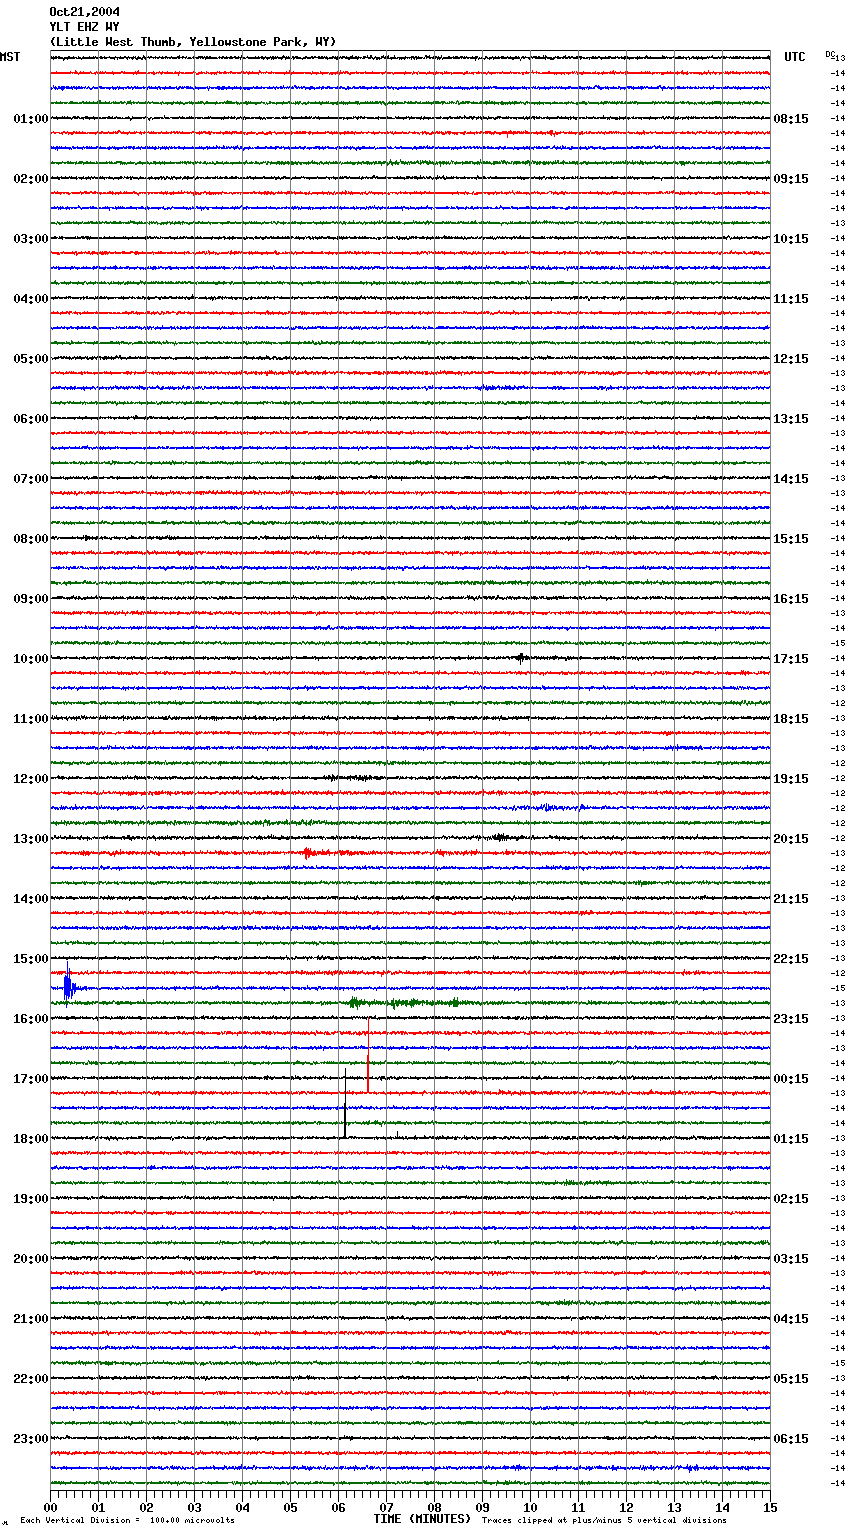The height and width of the screenshot is (1534, 850).
Task: Click the "Each Vertical Division = 100.00 microvolts" note
Action: tap(127, 1520)
